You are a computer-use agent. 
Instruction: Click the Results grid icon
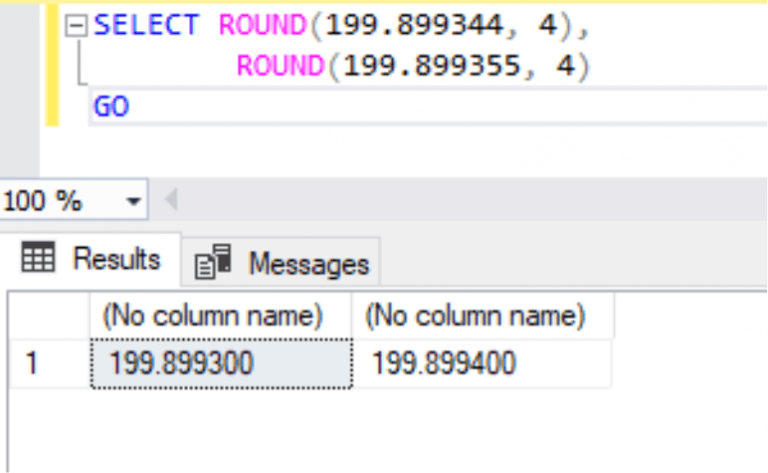pos(38,257)
